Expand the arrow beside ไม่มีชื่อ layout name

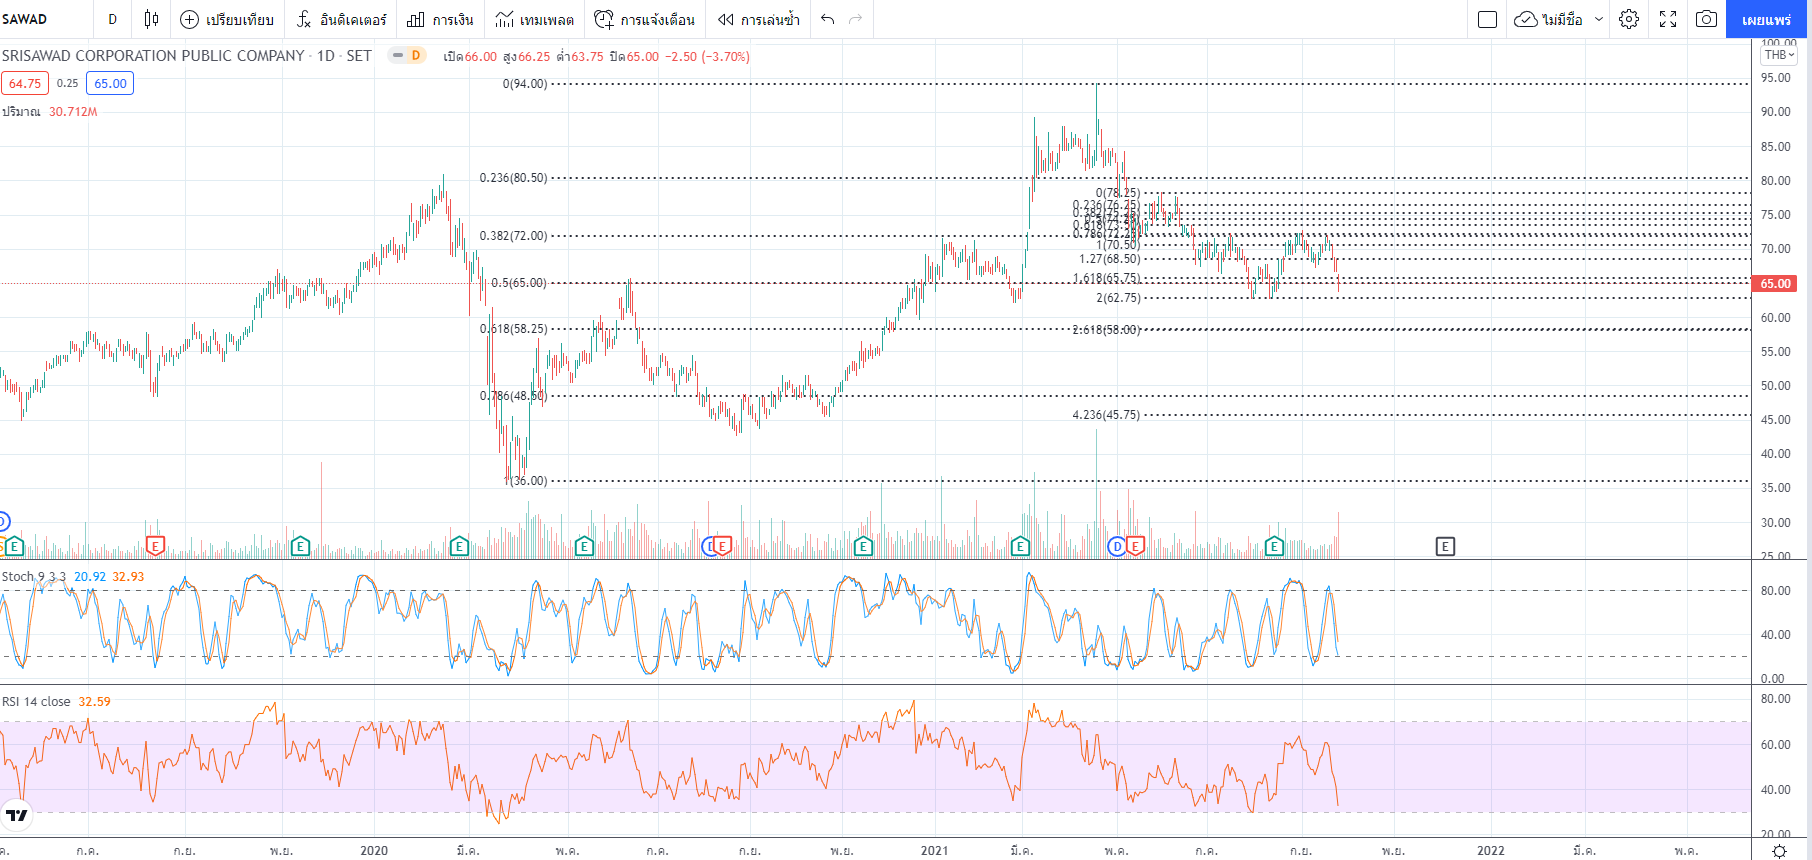(1598, 19)
